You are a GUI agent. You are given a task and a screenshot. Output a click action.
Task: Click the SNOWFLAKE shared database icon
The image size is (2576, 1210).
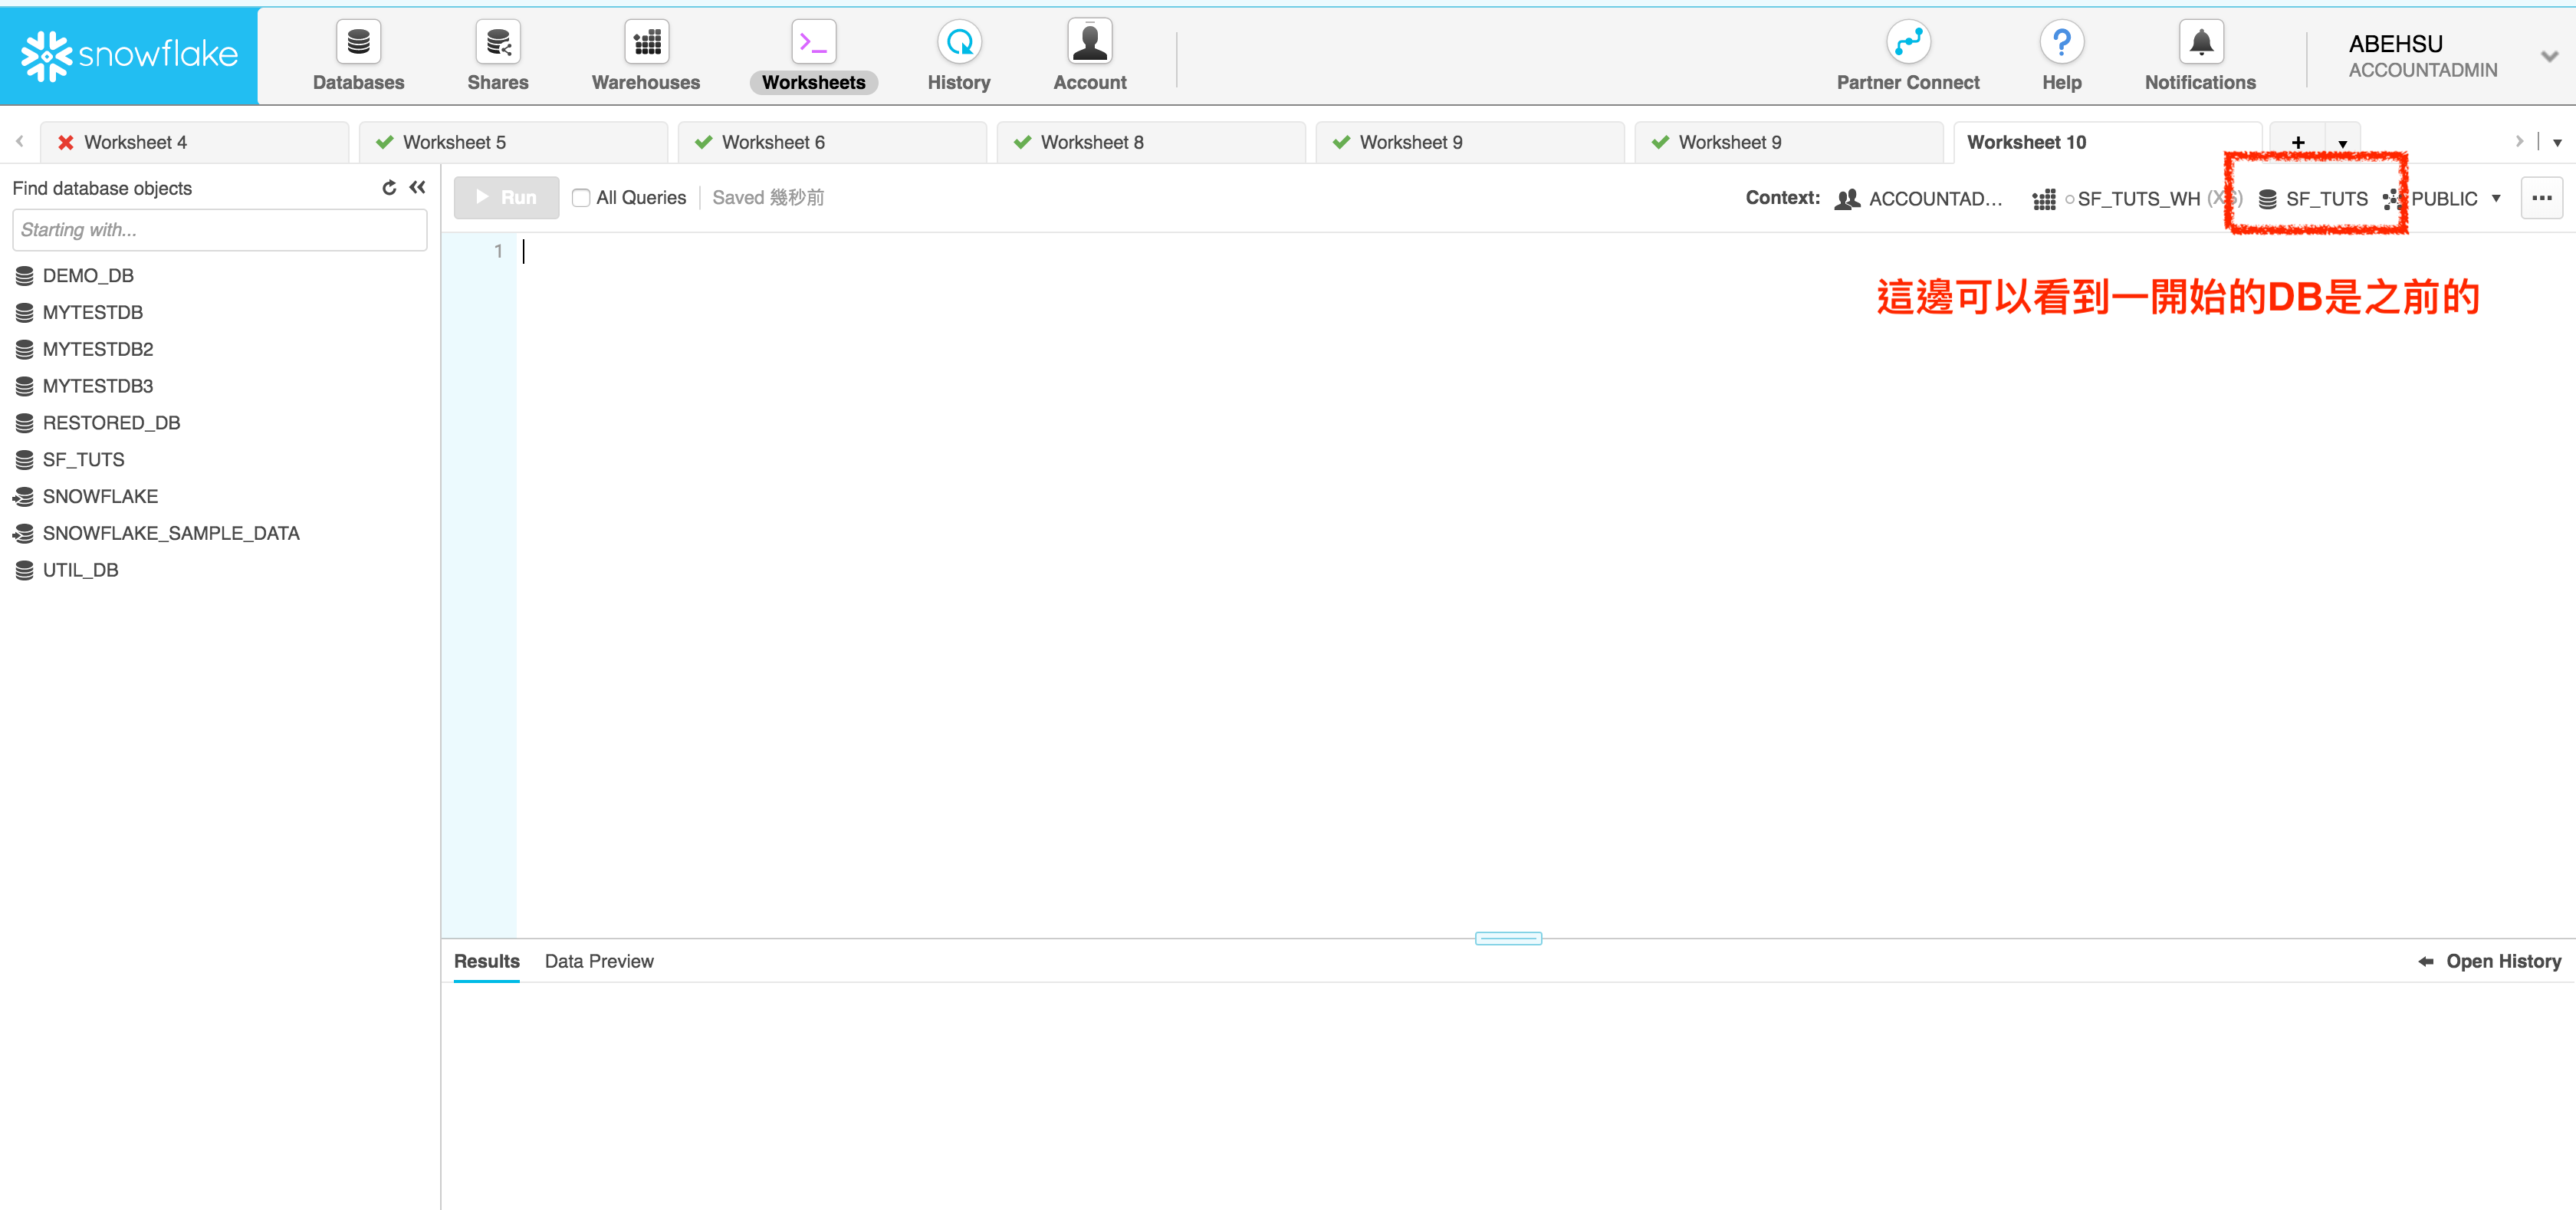[24, 497]
